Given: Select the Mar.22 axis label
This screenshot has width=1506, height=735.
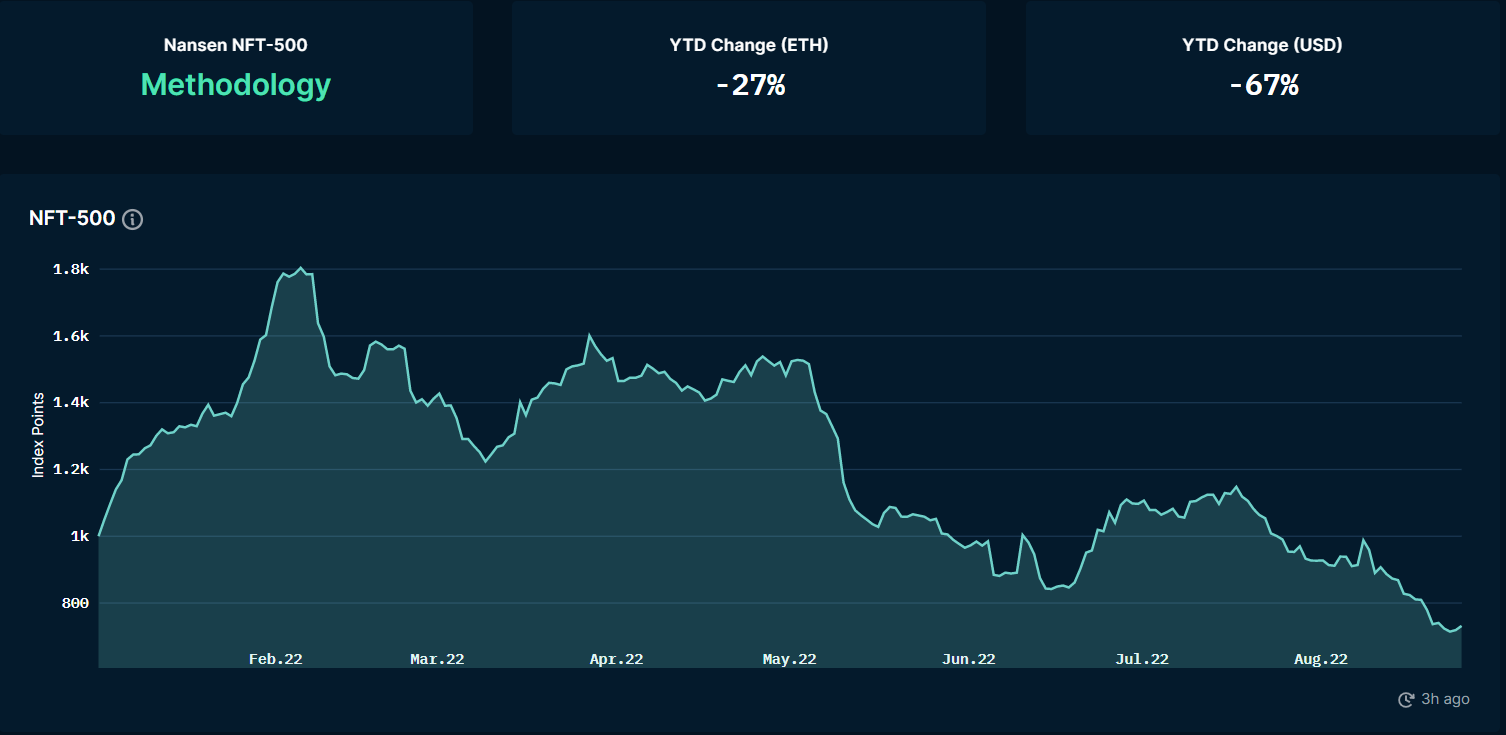Looking at the screenshot, I should coord(437,659).
